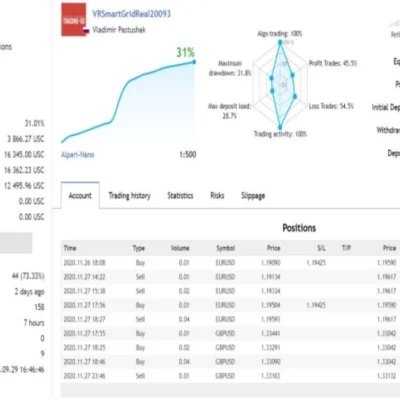Select the 2020.11.27 17:56 position time
The image size is (400, 400).
pos(84,305)
